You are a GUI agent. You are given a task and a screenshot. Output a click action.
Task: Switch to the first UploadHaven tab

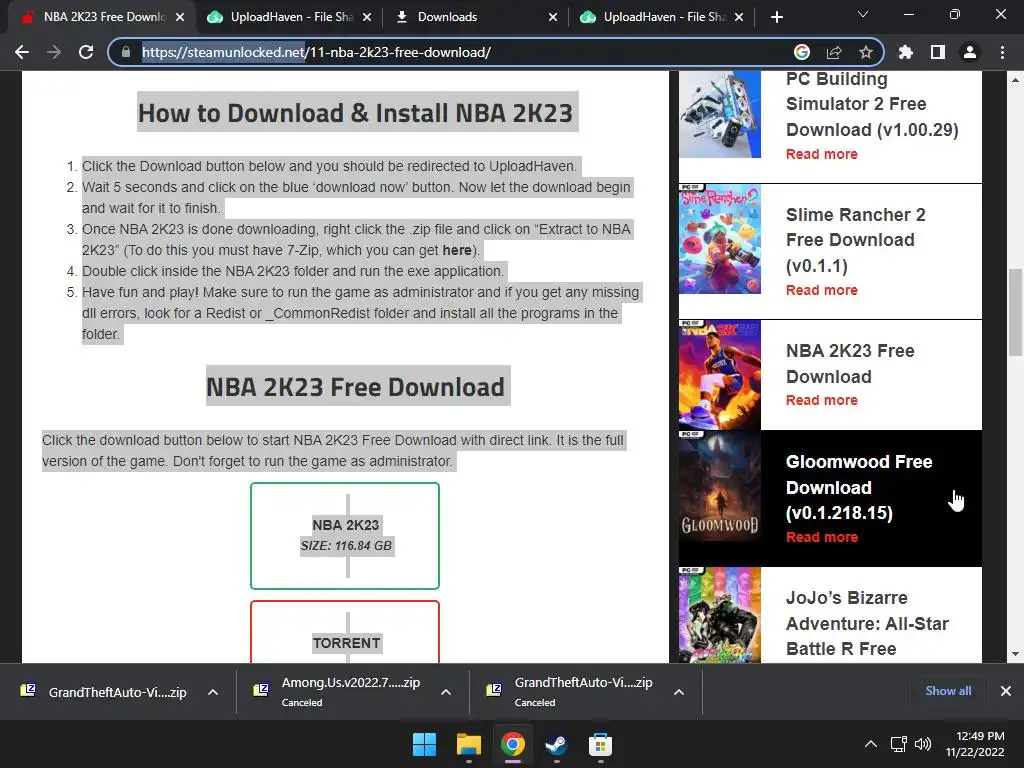(x=287, y=17)
